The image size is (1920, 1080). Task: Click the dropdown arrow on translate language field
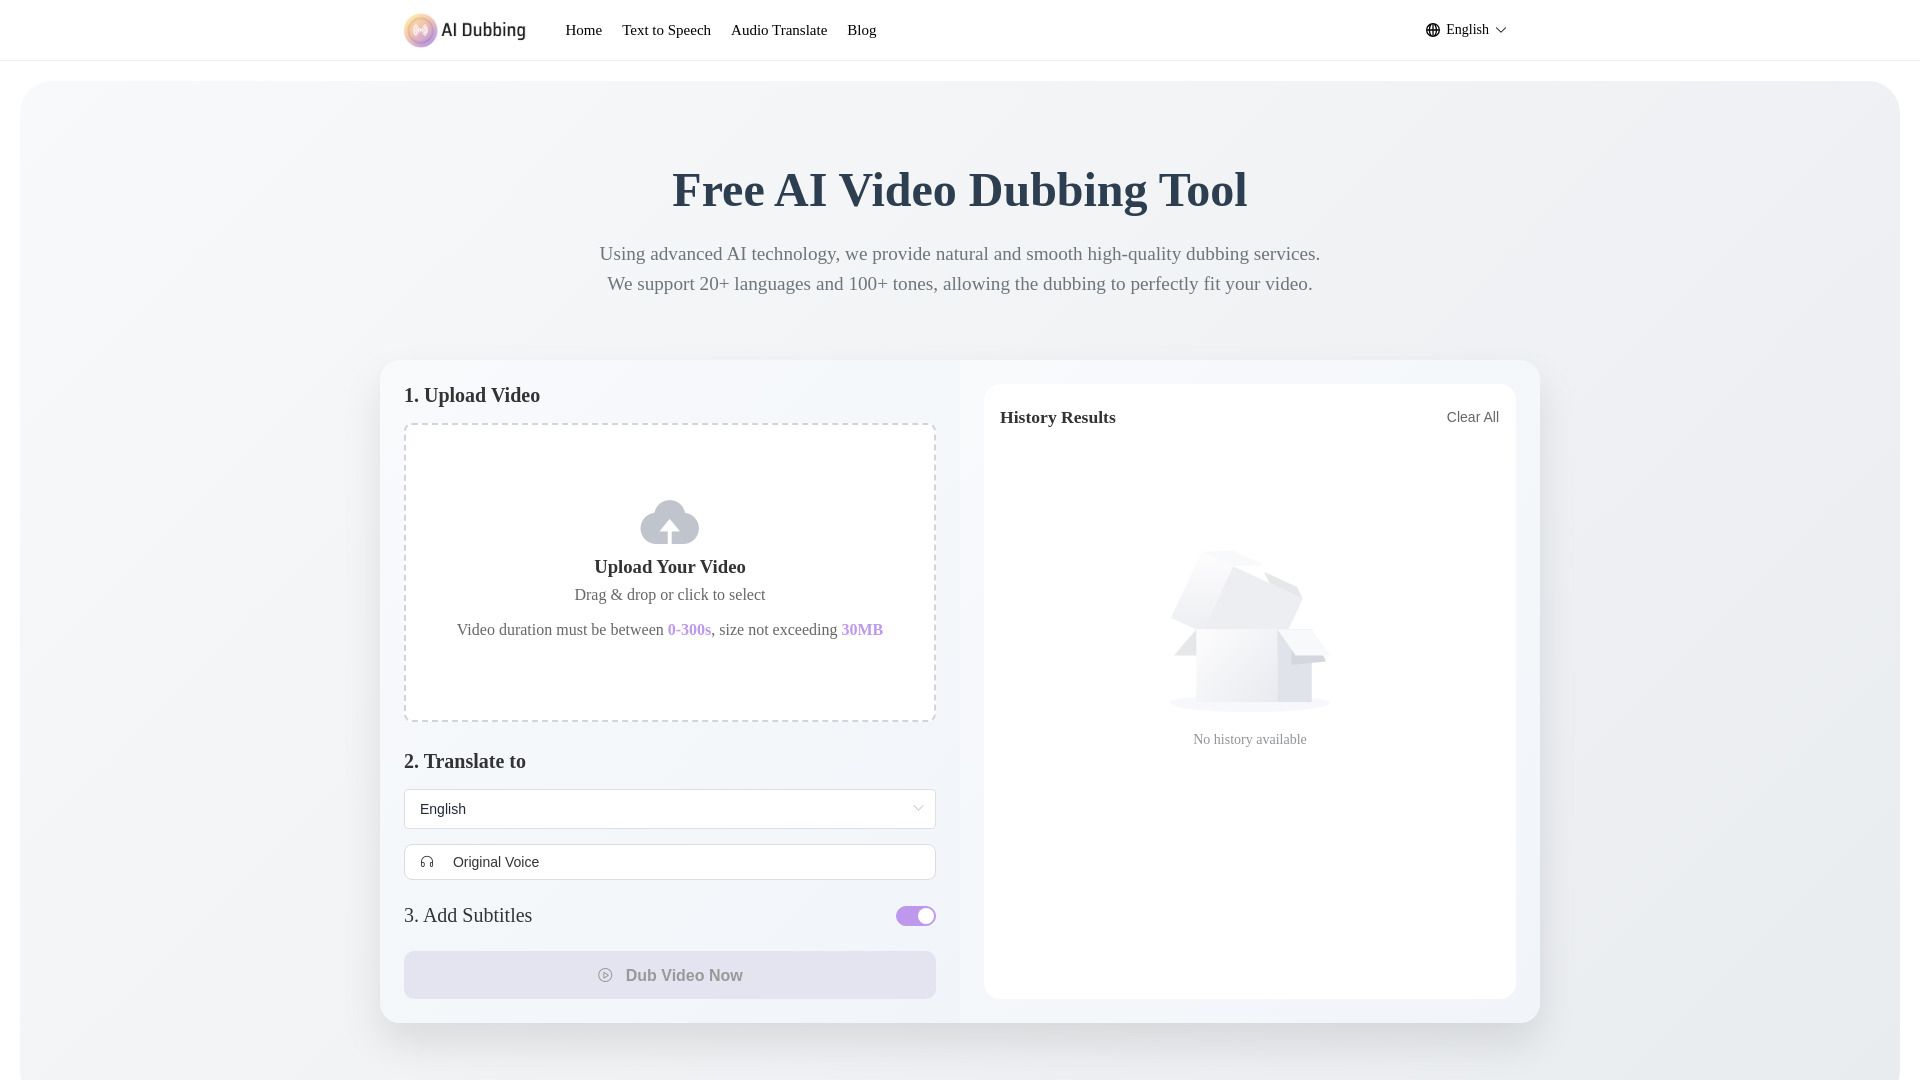pyautogui.click(x=917, y=808)
